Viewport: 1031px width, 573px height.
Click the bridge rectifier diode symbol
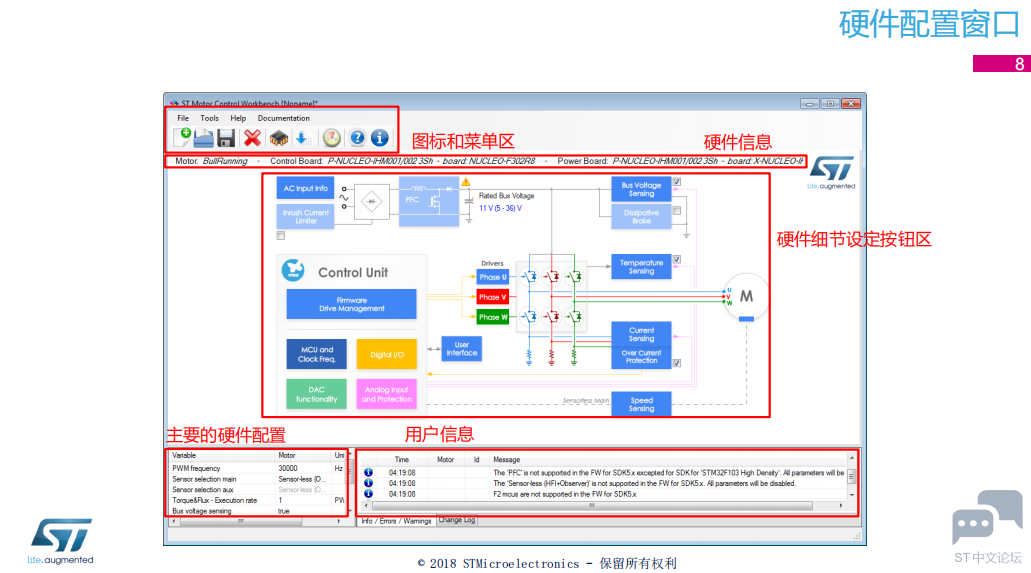coord(372,201)
